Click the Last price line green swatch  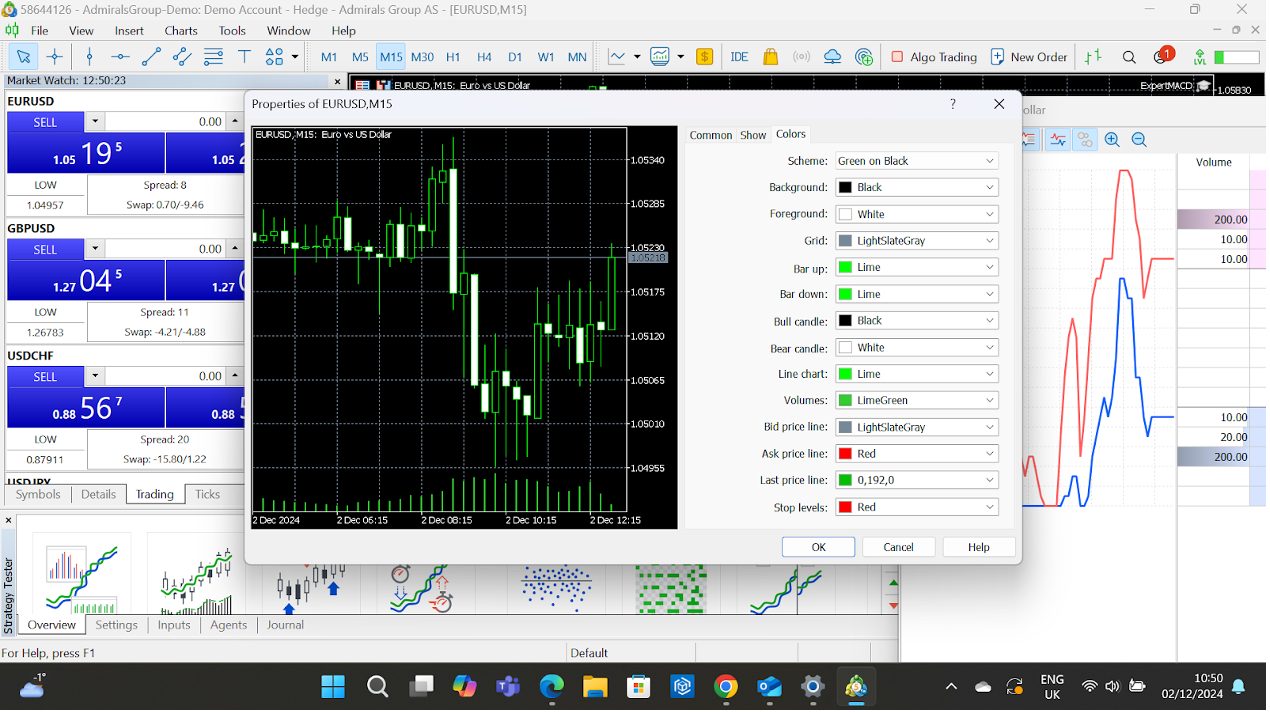(x=845, y=481)
